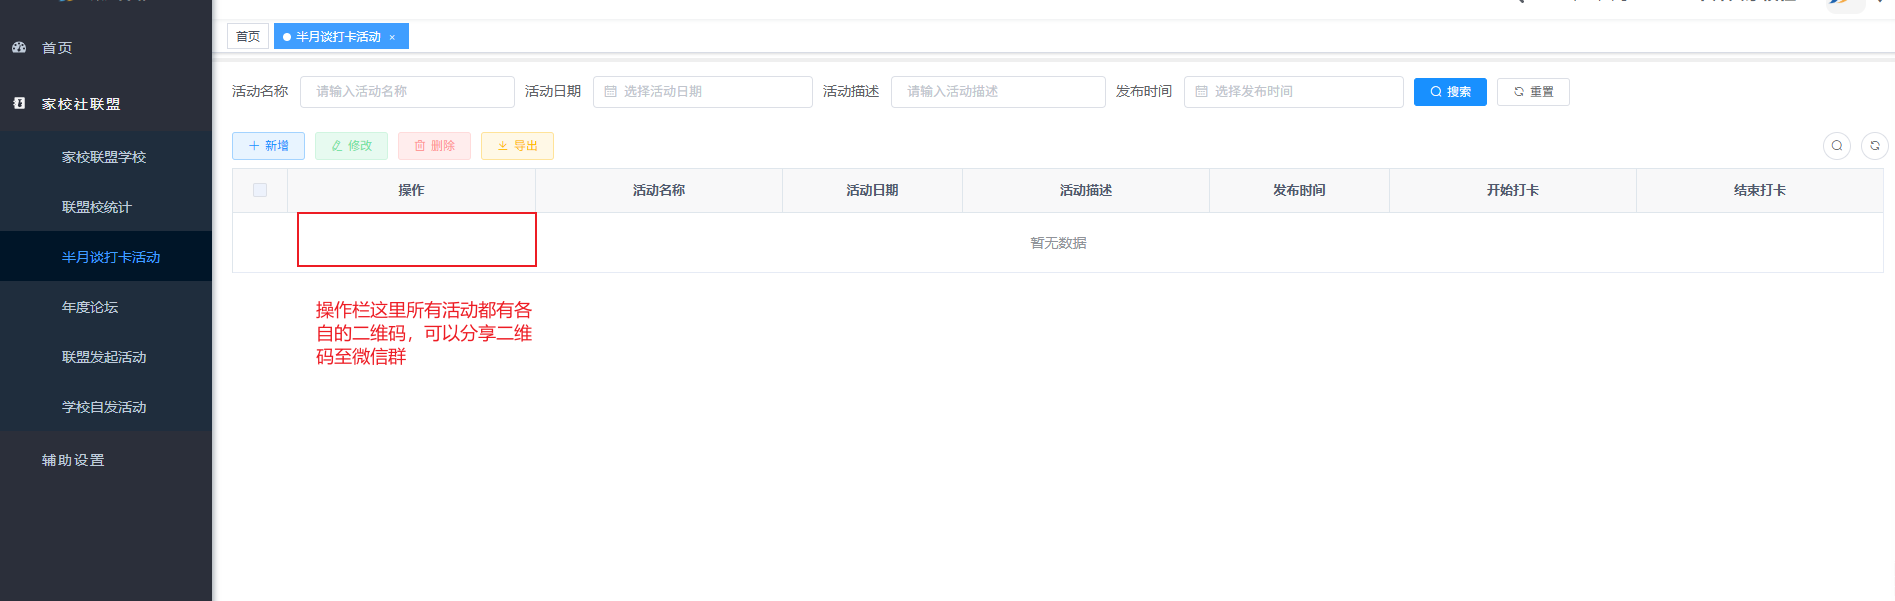Click the blue 搜索 button
Viewport: 1895px width, 601px height.
click(1450, 92)
